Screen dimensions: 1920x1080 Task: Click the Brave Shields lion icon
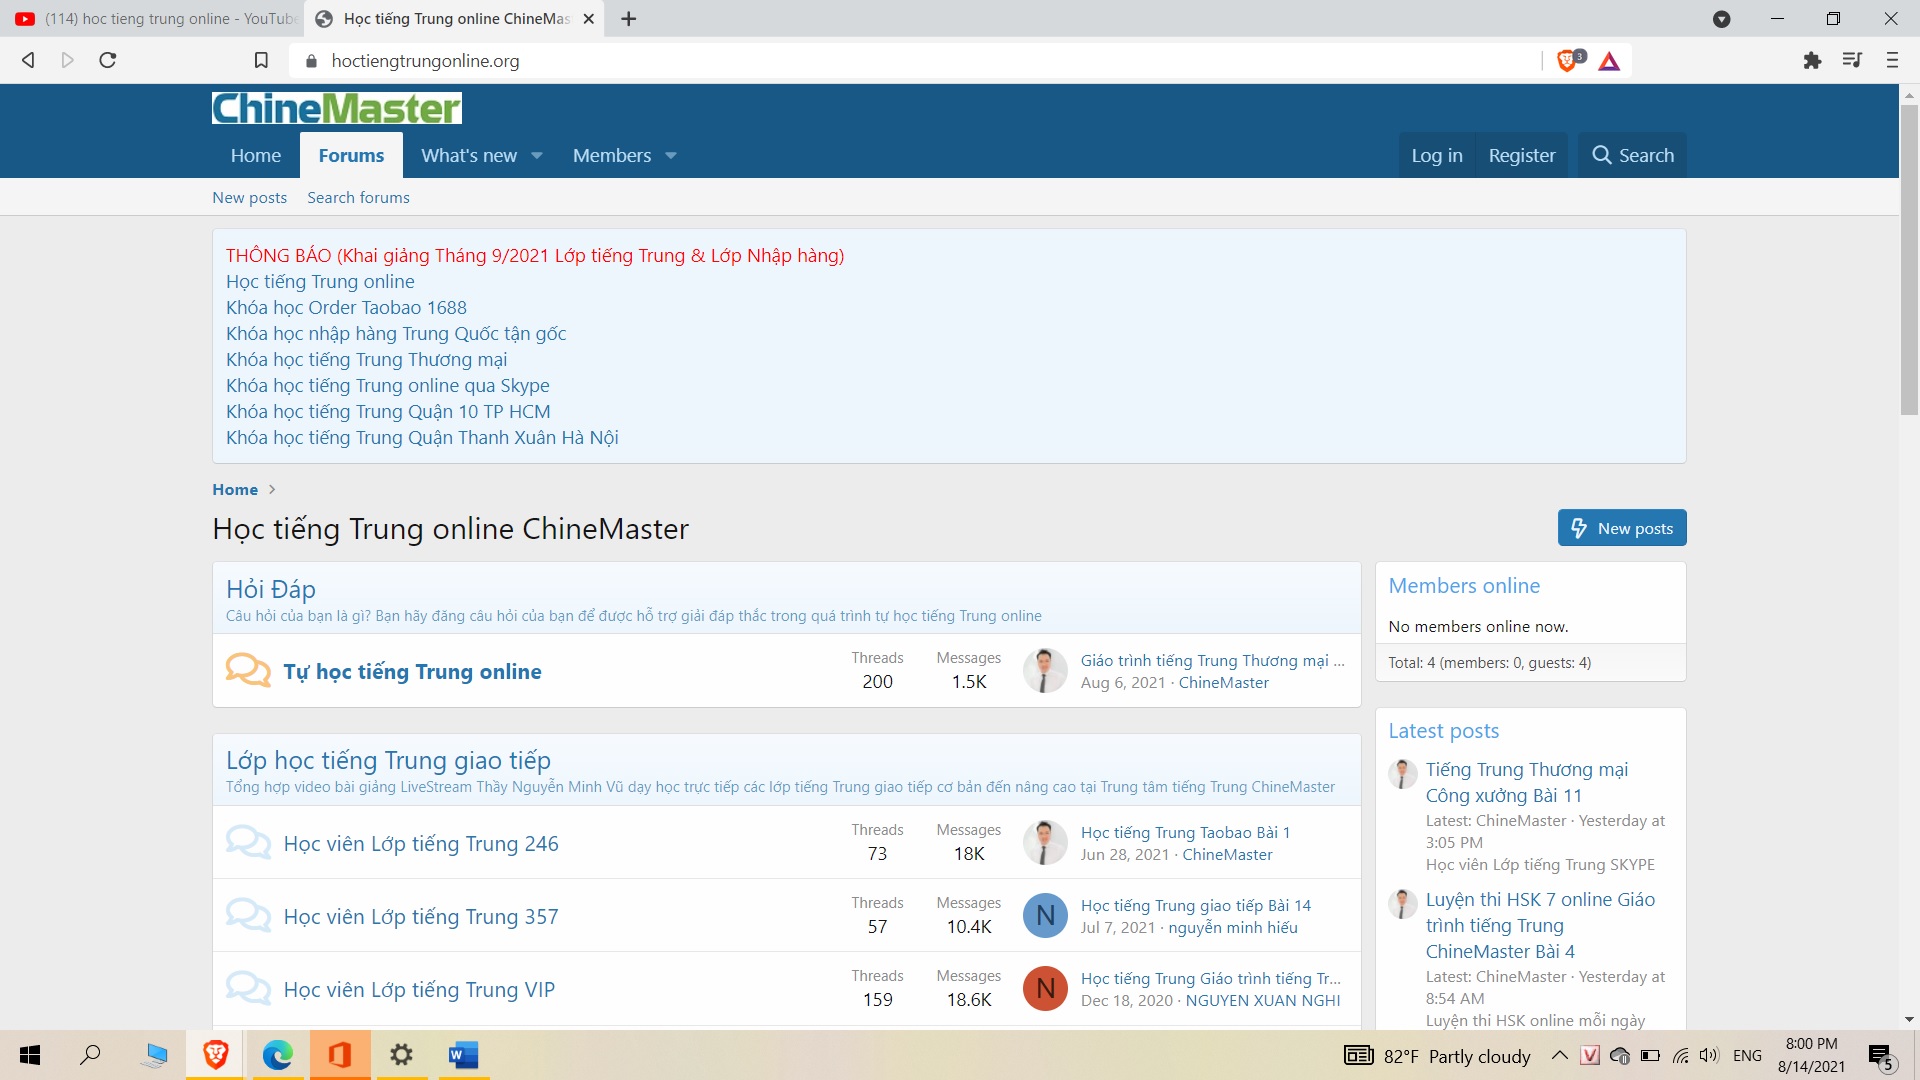tap(1568, 61)
